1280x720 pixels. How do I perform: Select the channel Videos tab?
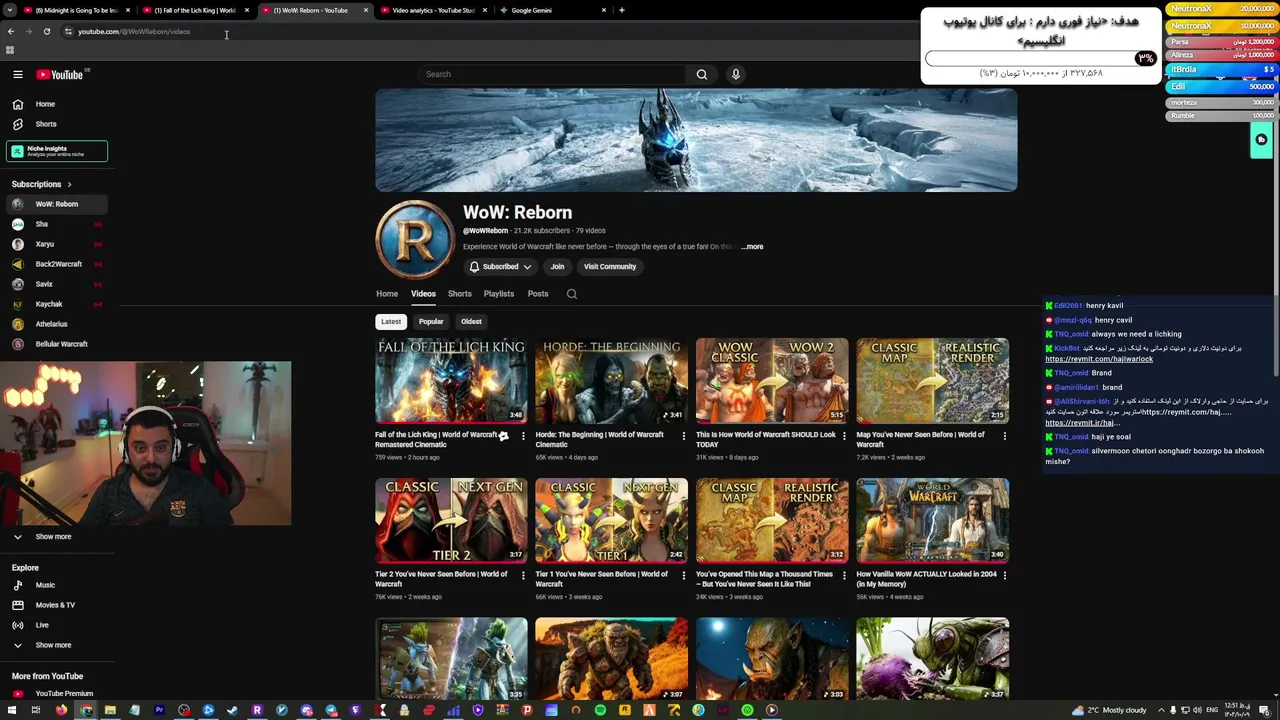[x=423, y=294]
